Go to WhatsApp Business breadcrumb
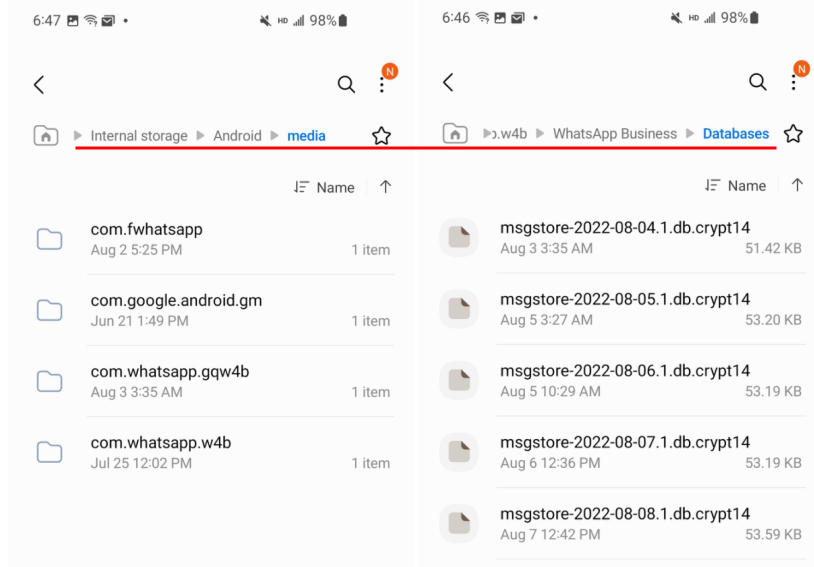 [x=614, y=134]
